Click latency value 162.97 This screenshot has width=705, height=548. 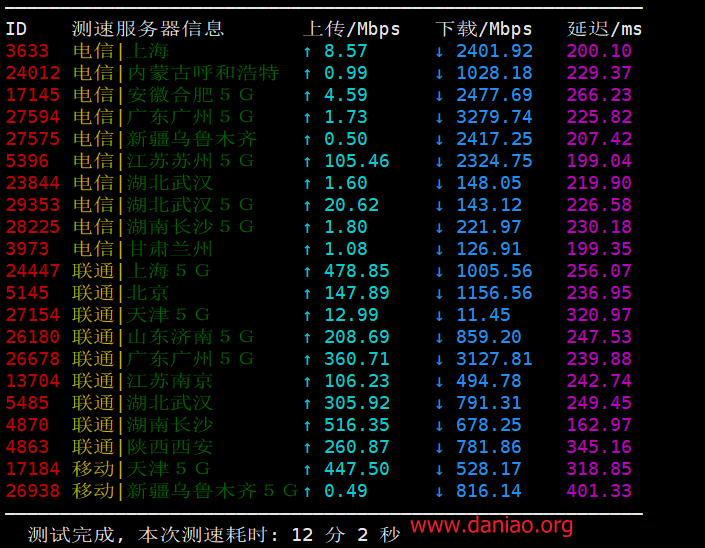tap(599, 425)
